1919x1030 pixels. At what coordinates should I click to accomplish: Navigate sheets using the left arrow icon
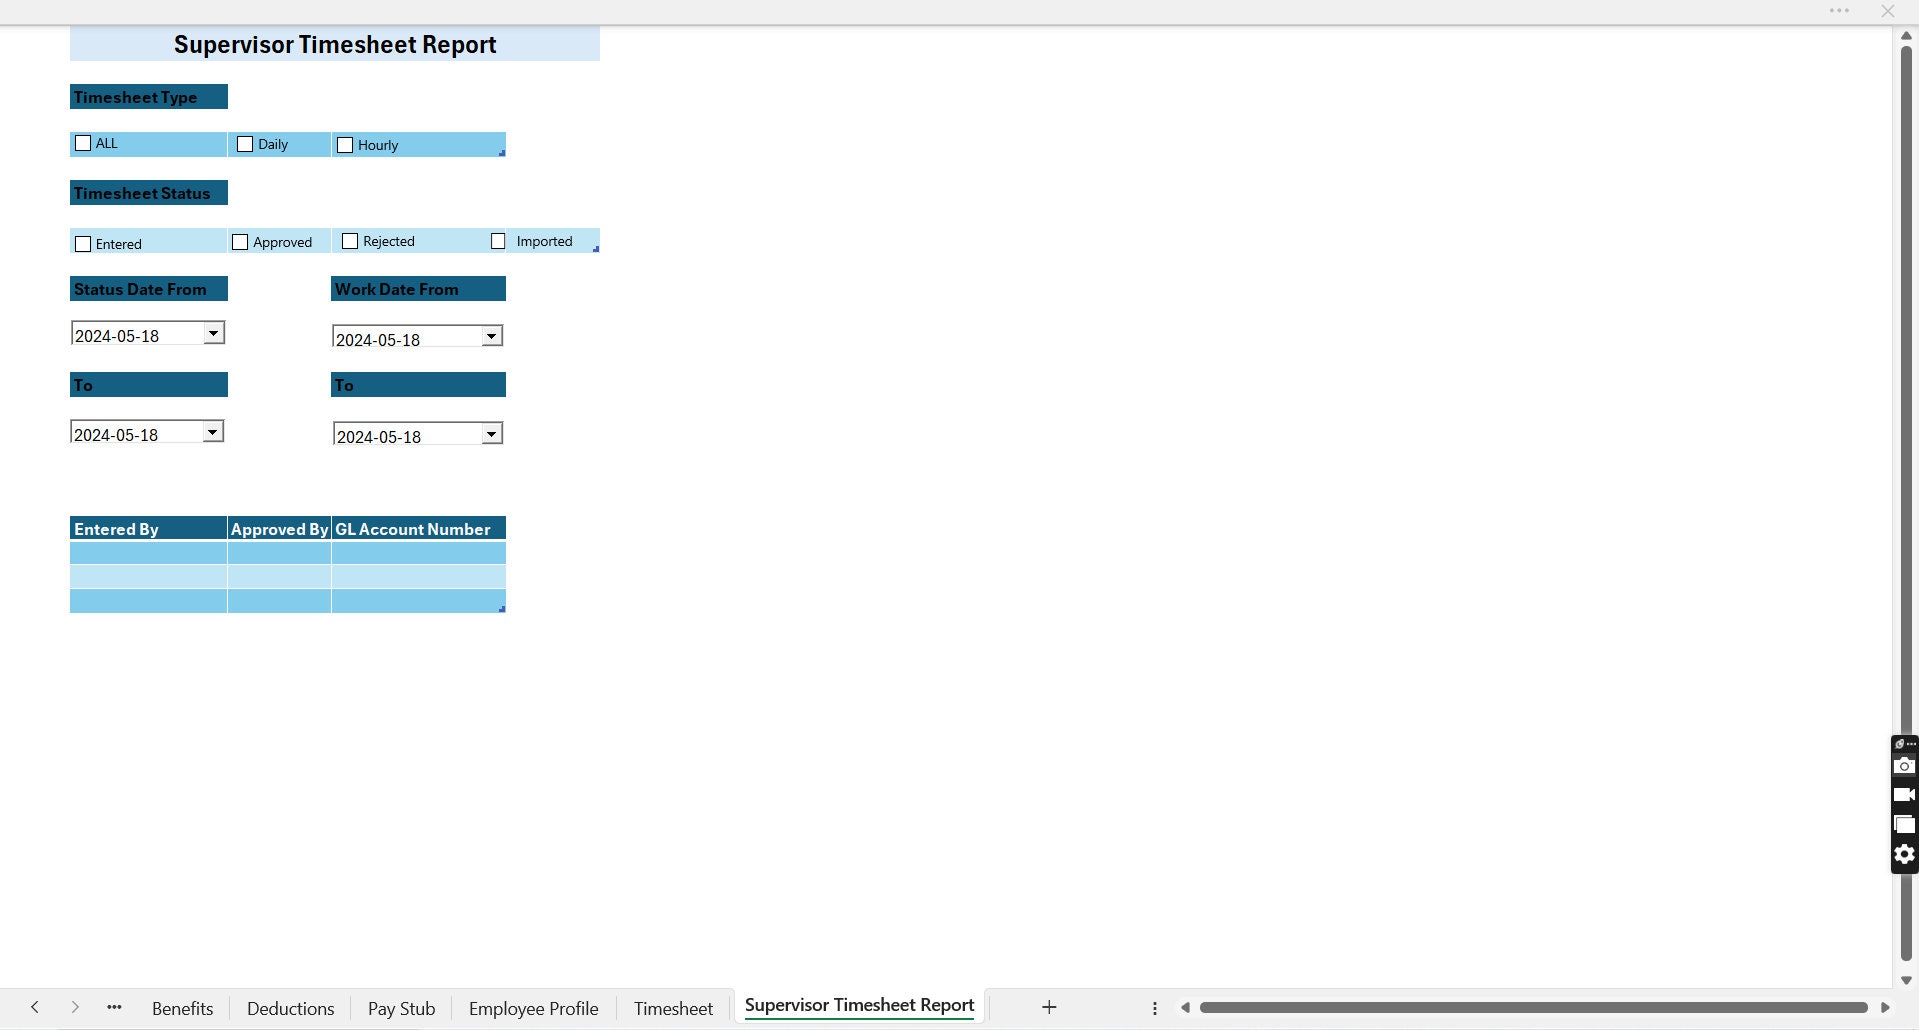pos(34,1007)
